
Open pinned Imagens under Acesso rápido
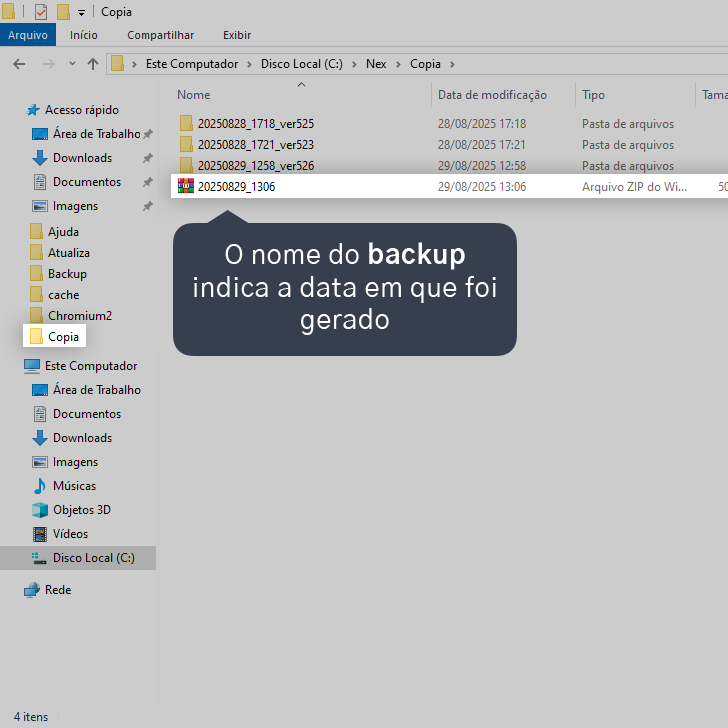[75, 206]
